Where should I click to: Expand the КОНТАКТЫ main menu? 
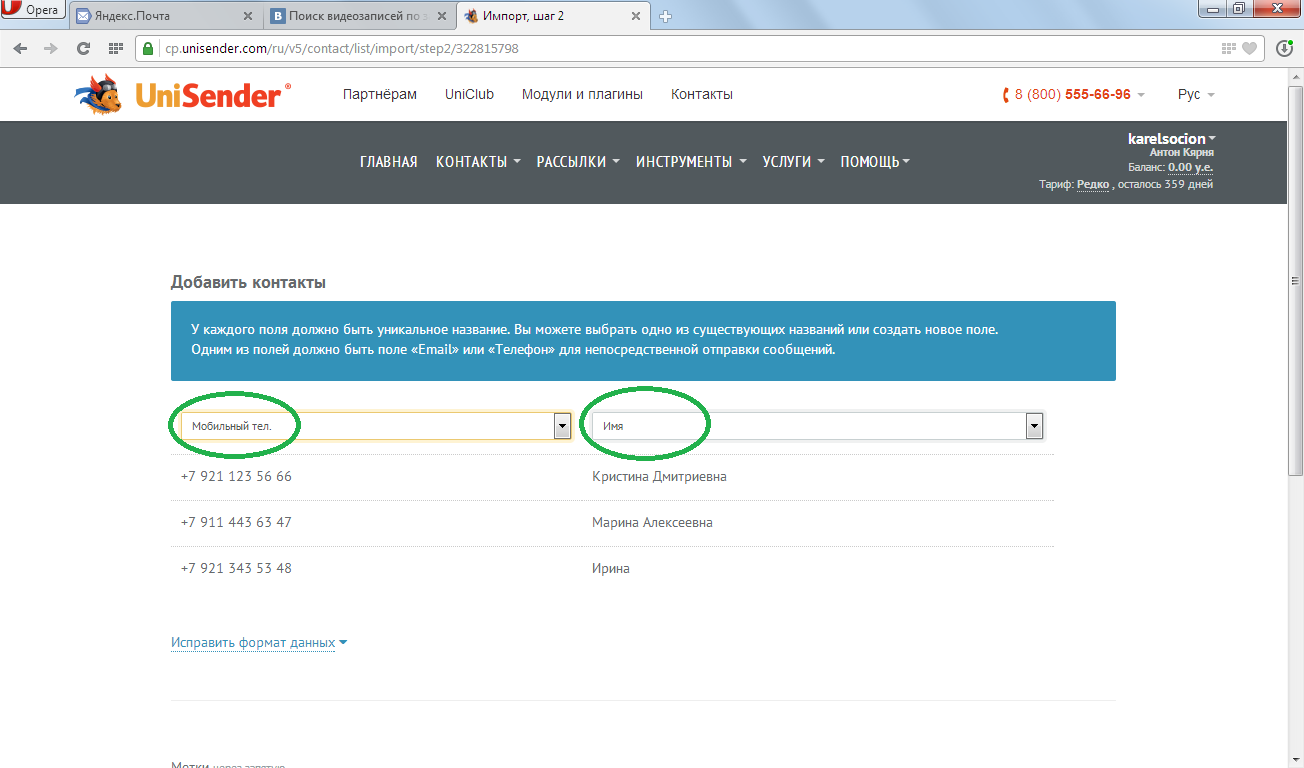pyautogui.click(x=478, y=162)
